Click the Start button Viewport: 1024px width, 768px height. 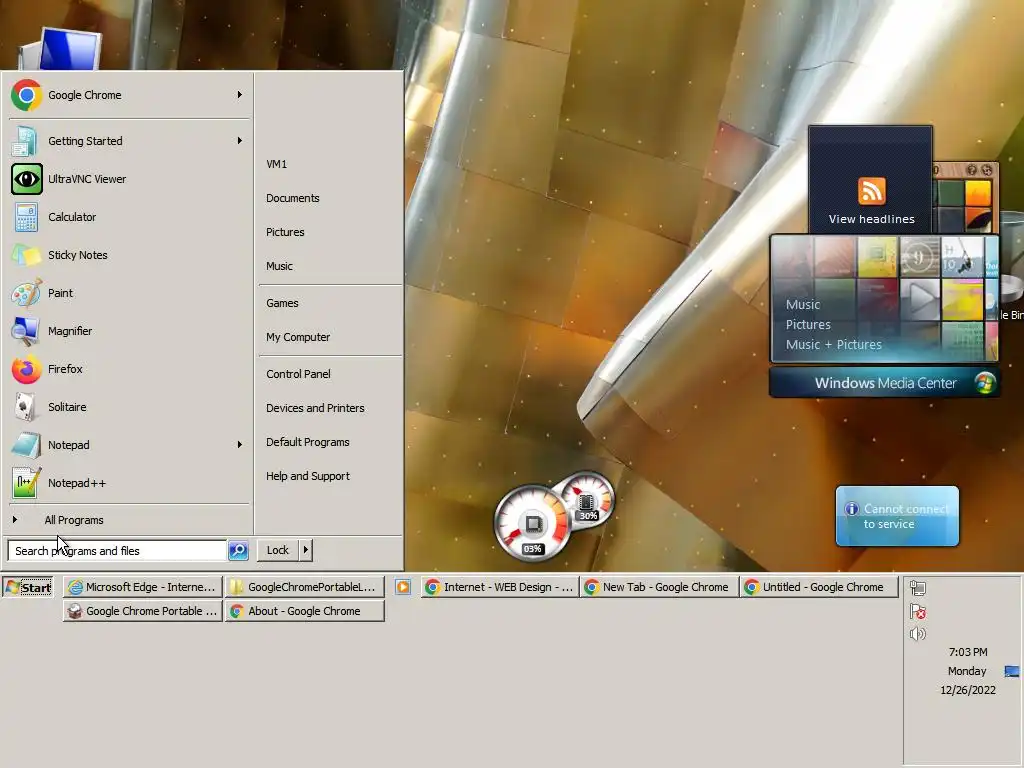pos(27,587)
